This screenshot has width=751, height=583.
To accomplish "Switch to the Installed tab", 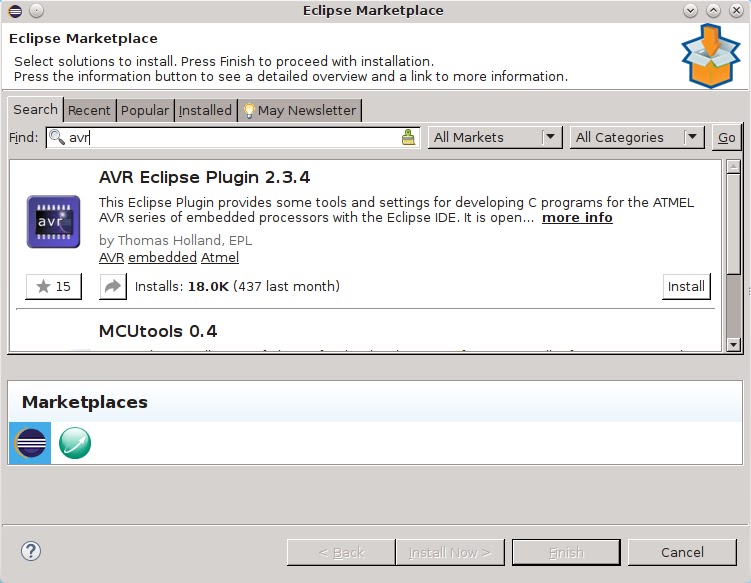I will pos(205,111).
